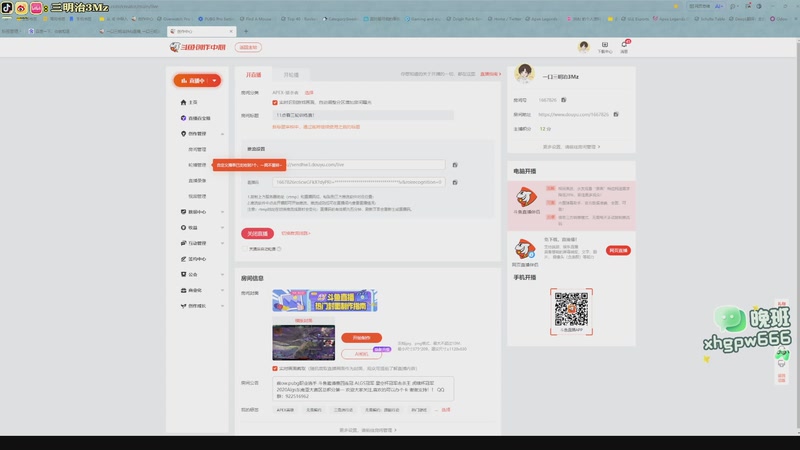
Task: Close the active browser tab
Action: [231, 31]
